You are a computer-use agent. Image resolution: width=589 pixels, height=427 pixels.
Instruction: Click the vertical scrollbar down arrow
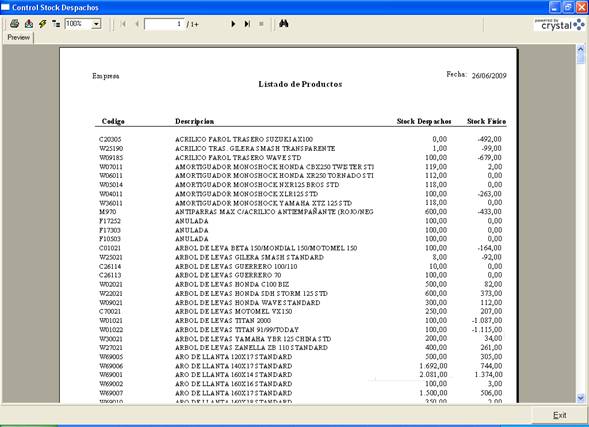click(x=581, y=398)
